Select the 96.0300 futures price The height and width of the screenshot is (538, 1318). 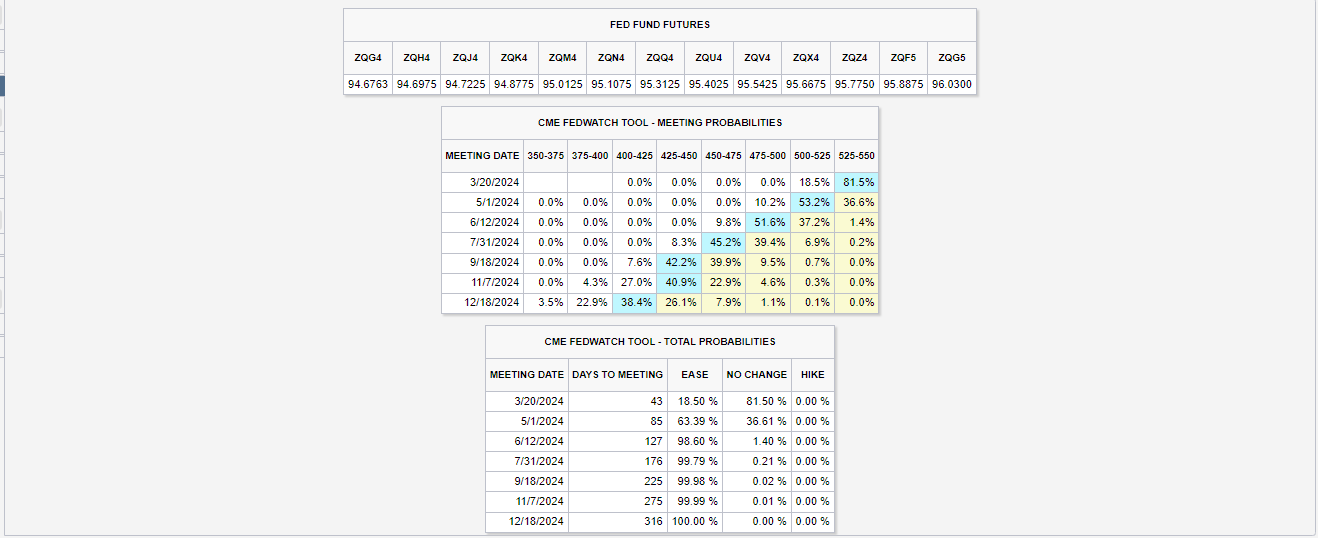point(951,84)
